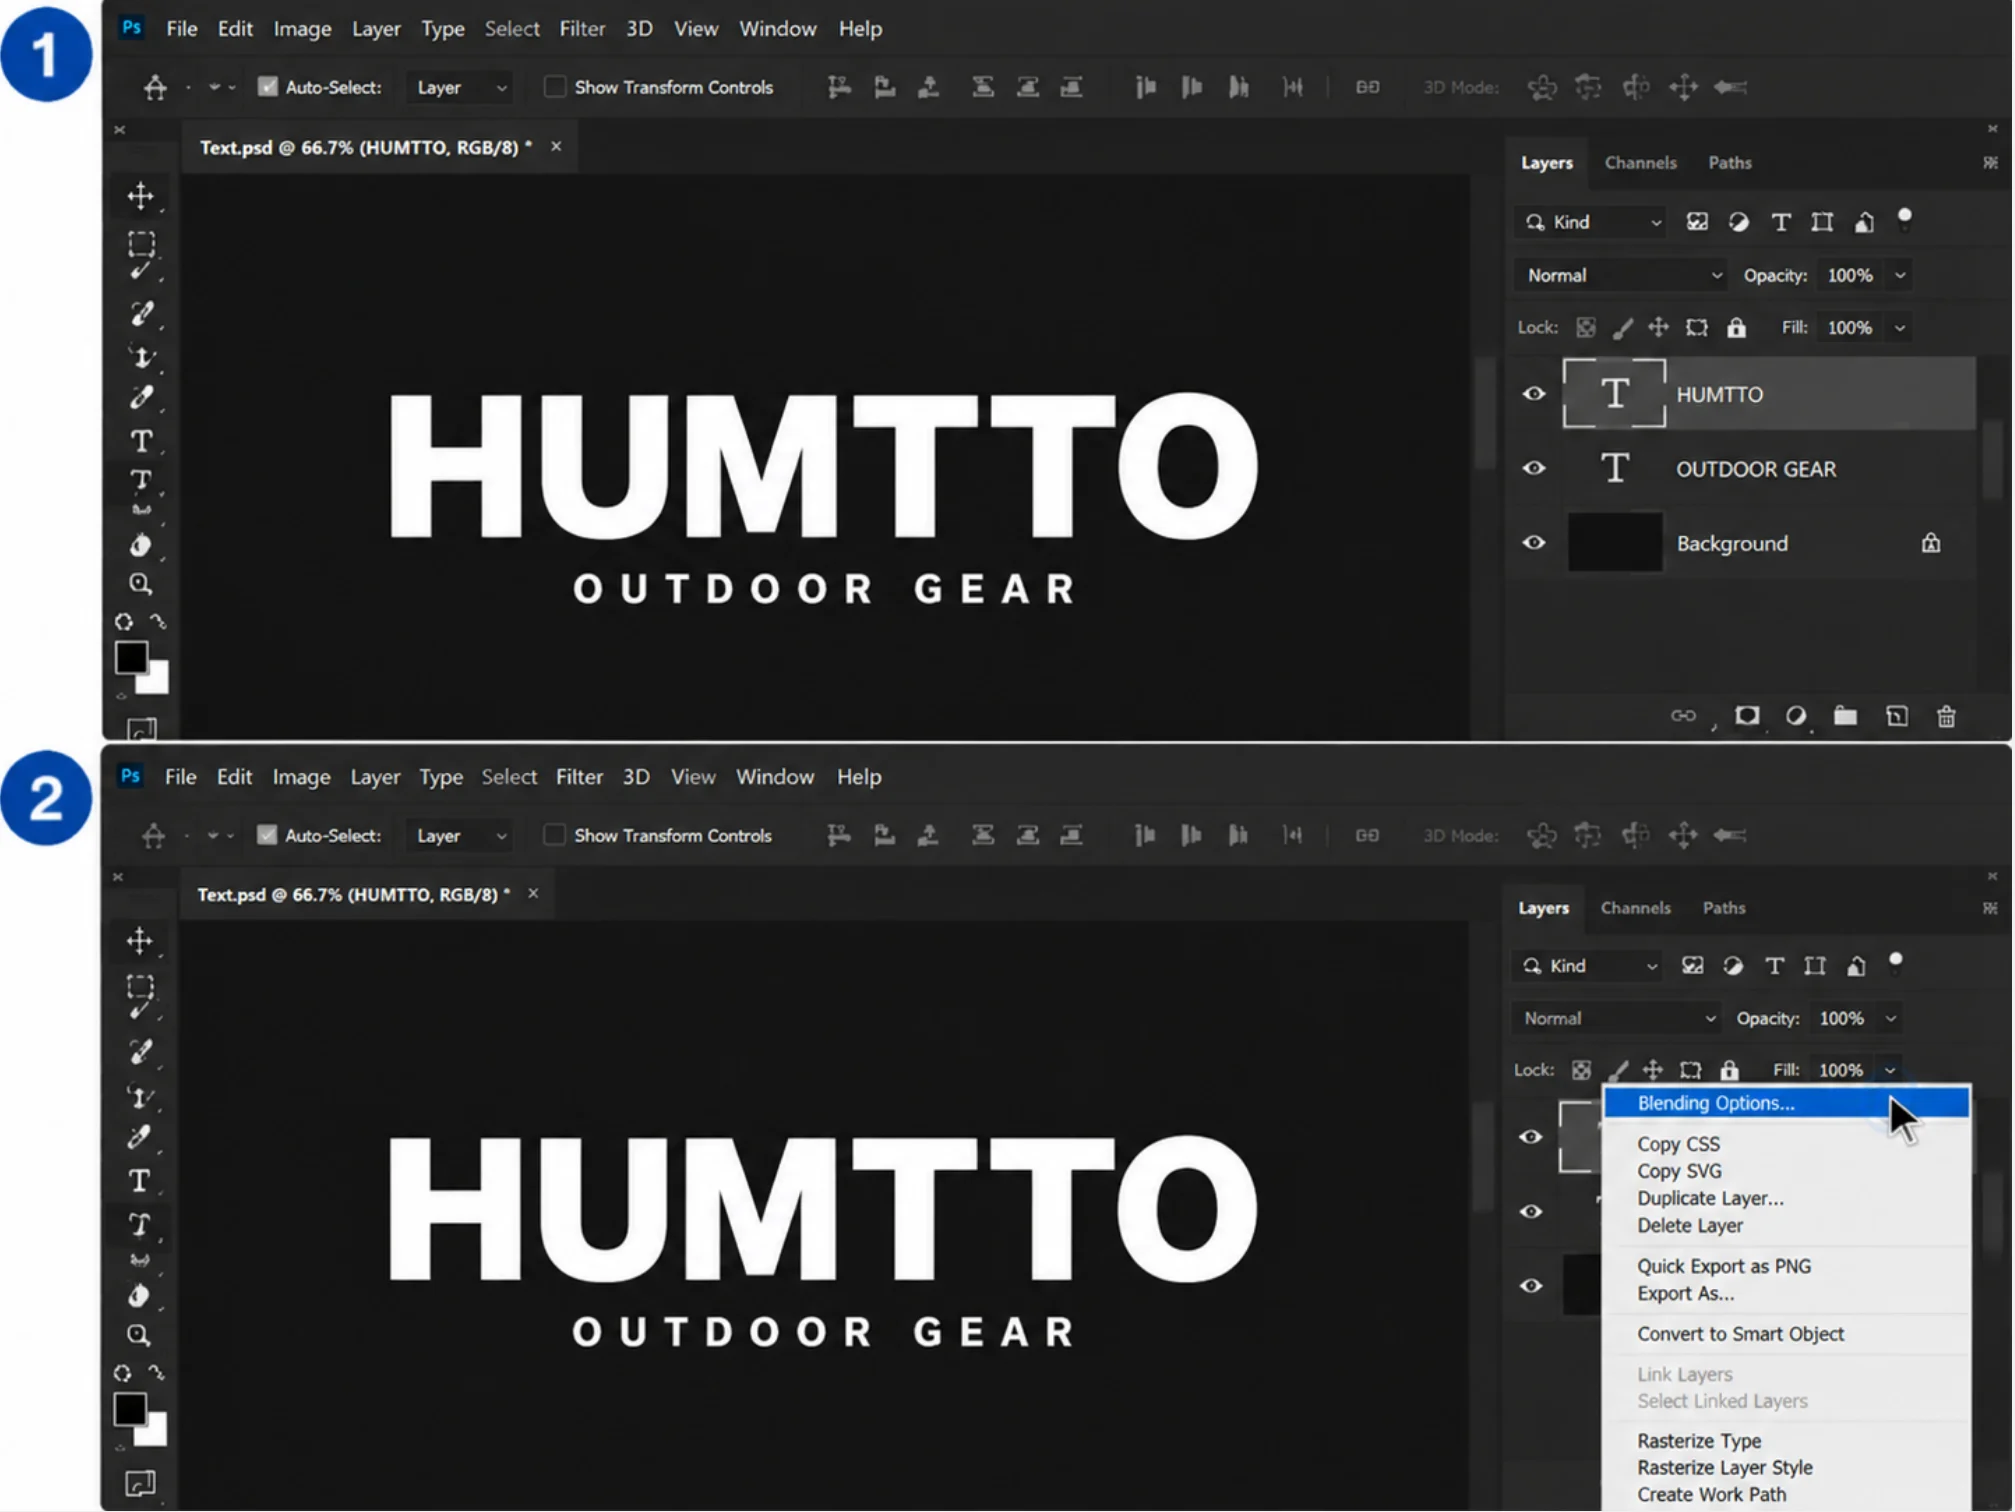The image size is (2015, 1512).
Task: Open the Image menu in bottom window
Action: (x=301, y=776)
